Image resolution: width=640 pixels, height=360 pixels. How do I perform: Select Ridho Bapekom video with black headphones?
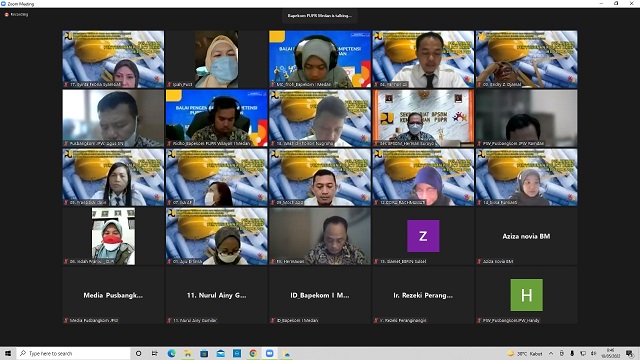click(216, 118)
